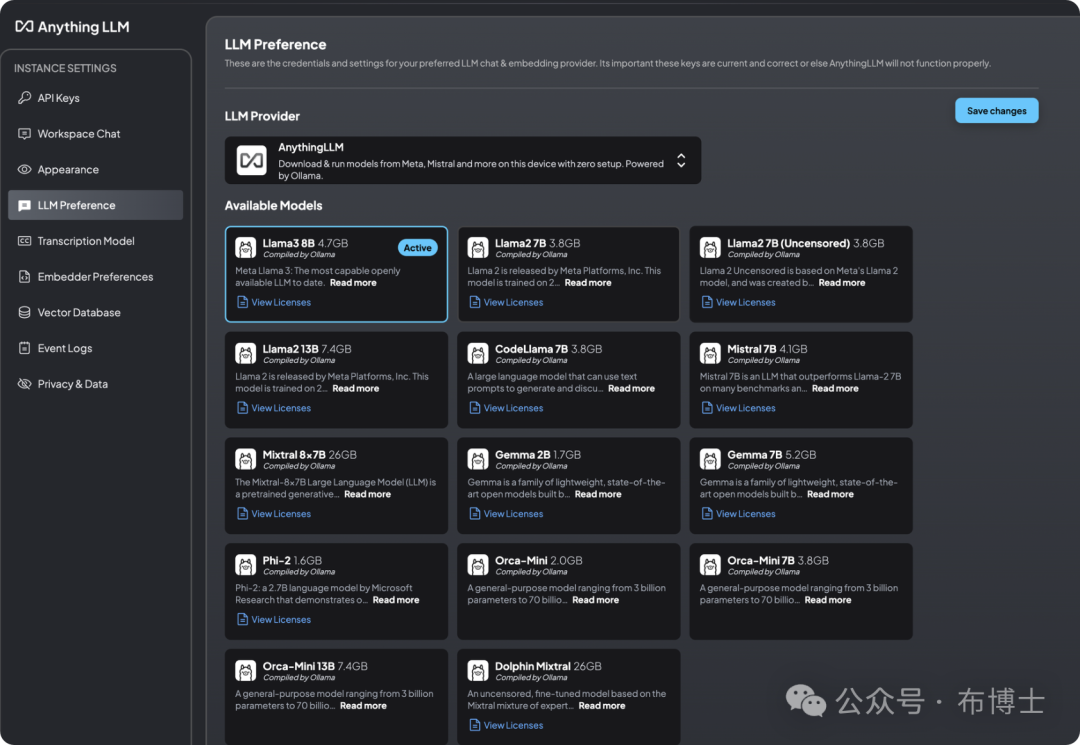Screen dimensions: 1080x745
Task: Click the Transcription Model CC icon
Action: coord(24,241)
